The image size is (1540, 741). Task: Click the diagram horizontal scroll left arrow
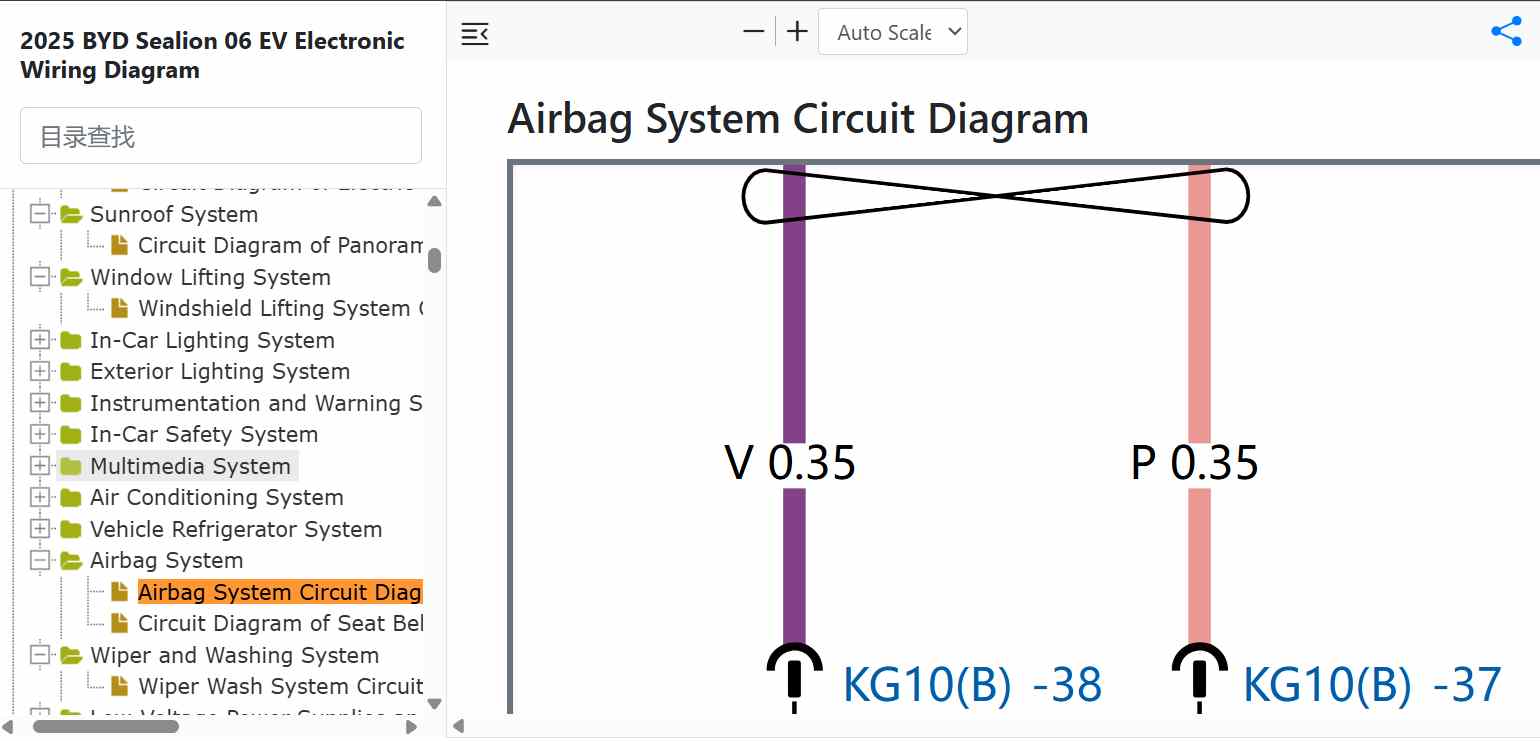(458, 727)
